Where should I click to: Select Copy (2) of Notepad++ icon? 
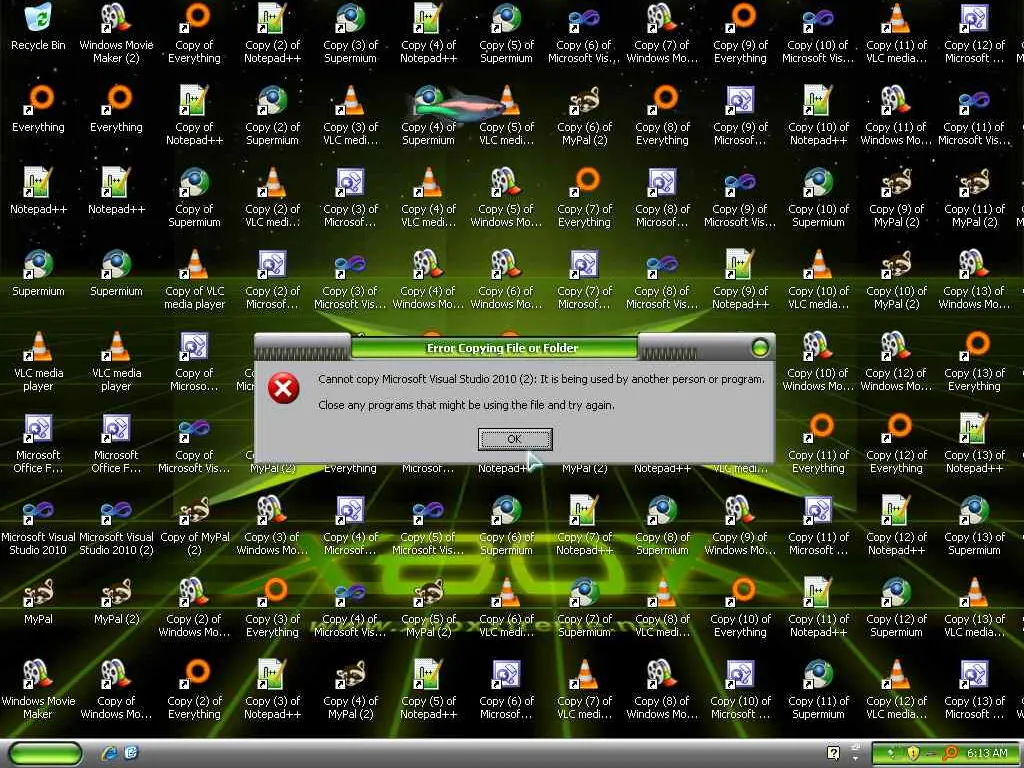pyautogui.click(x=272, y=34)
